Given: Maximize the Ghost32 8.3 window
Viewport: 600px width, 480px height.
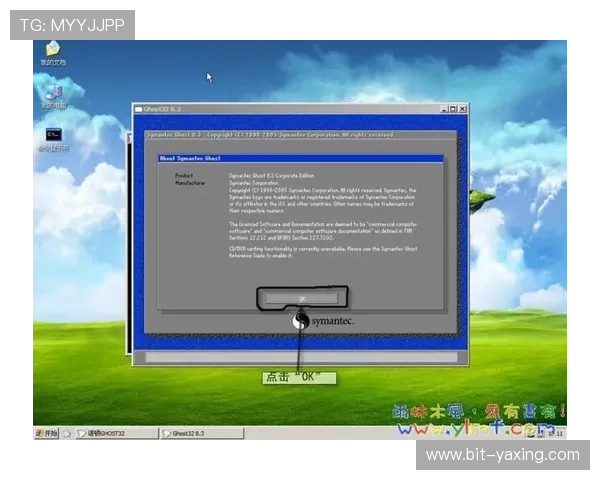Looking at the screenshot, I should 451,108.
